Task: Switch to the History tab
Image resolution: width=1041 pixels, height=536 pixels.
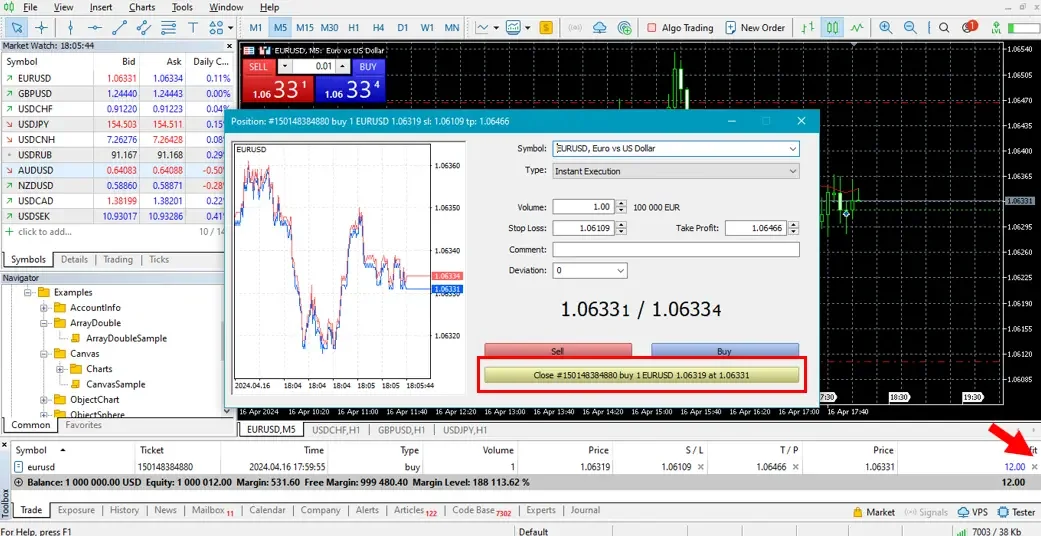Action: [x=124, y=510]
